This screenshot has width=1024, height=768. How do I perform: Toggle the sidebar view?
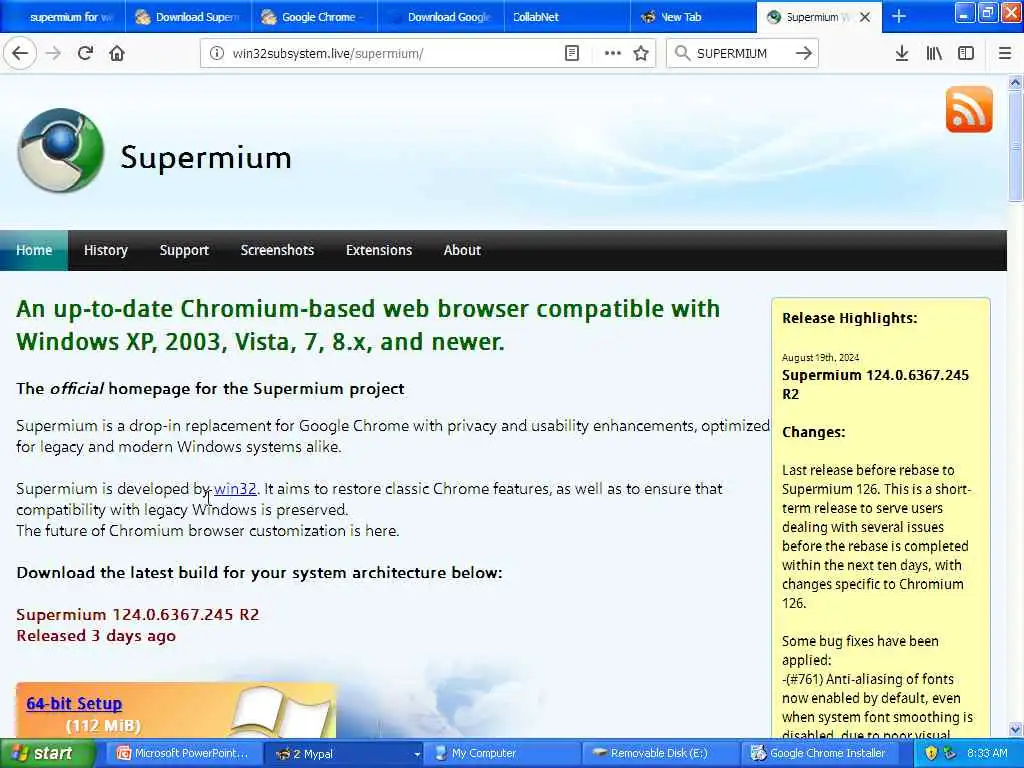966,53
